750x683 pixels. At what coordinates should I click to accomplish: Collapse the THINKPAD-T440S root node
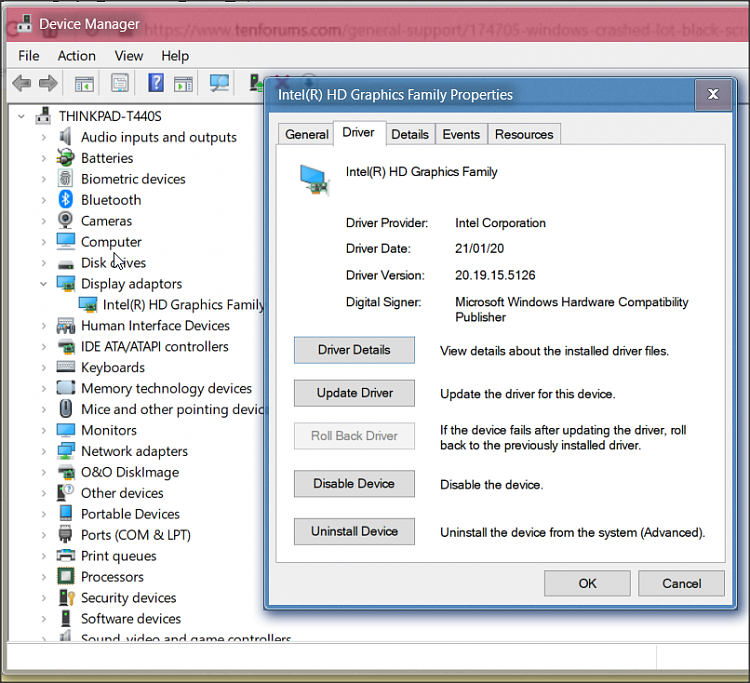coord(22,116)
